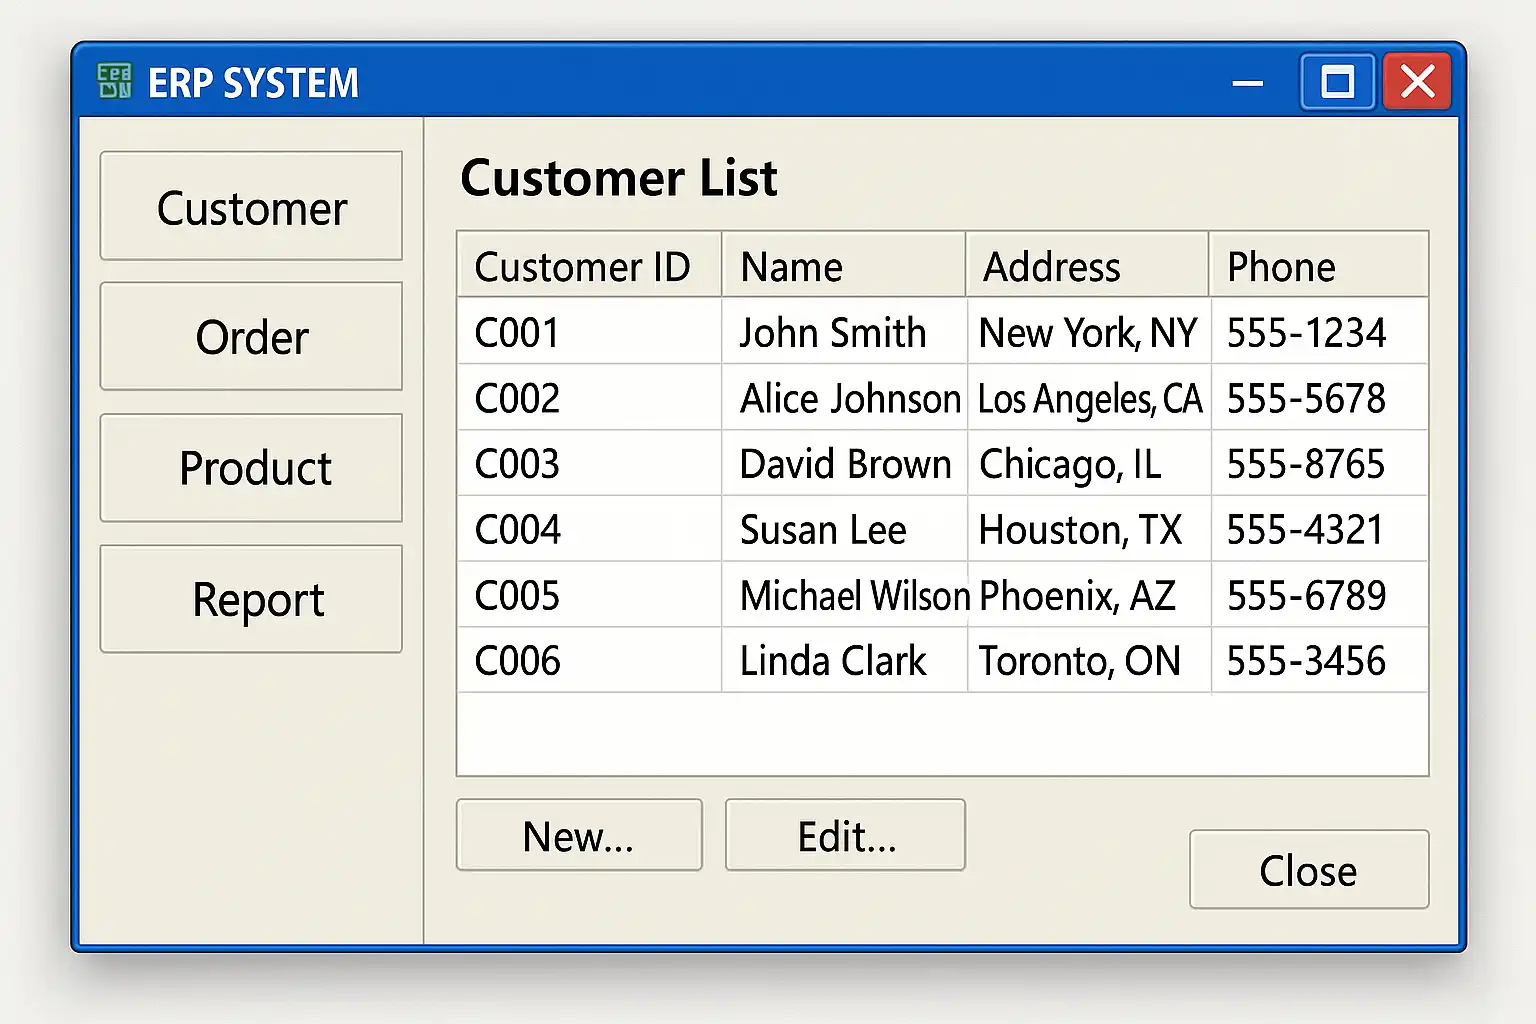Minimize the ERP System window

(x=1247, y=83)
